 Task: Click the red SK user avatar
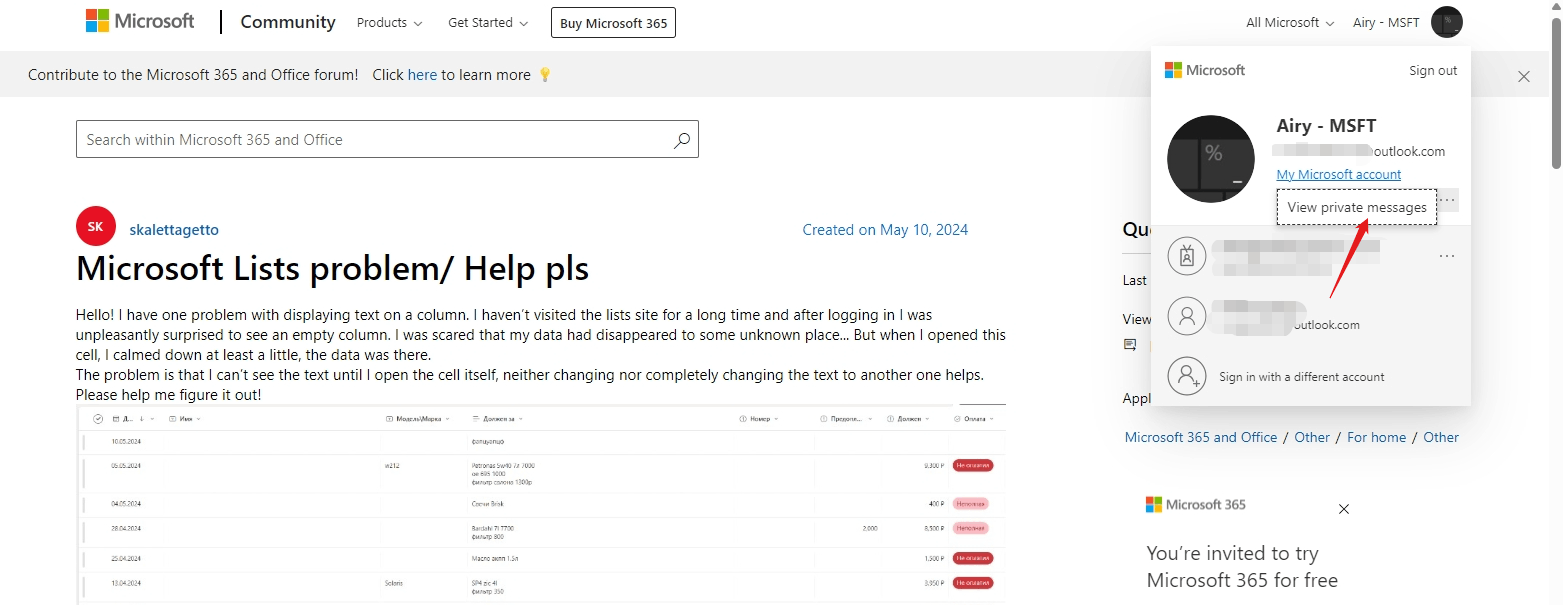(96, 226)
